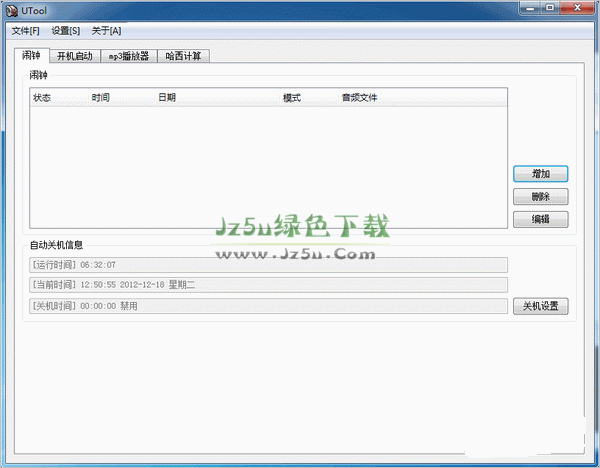Close the UTool window
The image size is (600, 468).
tap(577, 8)
